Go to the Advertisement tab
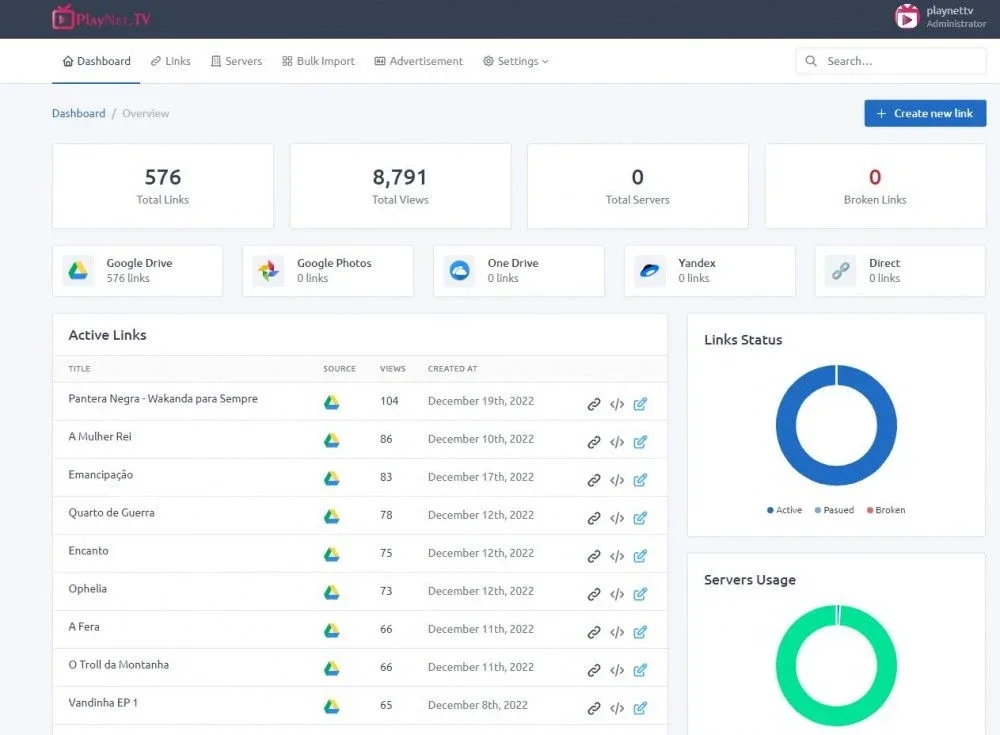This screenshot has width=1000, height=735. pyautogui.click(x=418, y=61)
